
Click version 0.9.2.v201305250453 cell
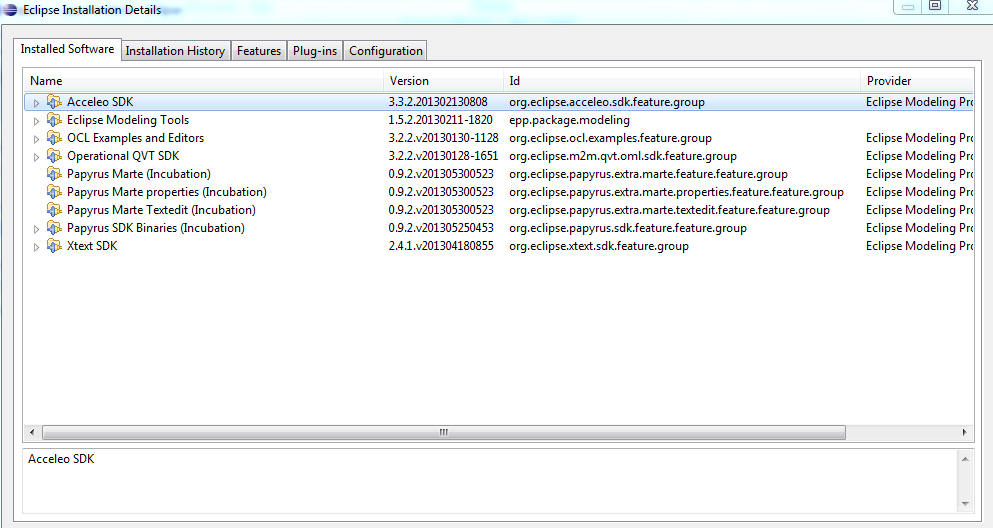(441, 228)
